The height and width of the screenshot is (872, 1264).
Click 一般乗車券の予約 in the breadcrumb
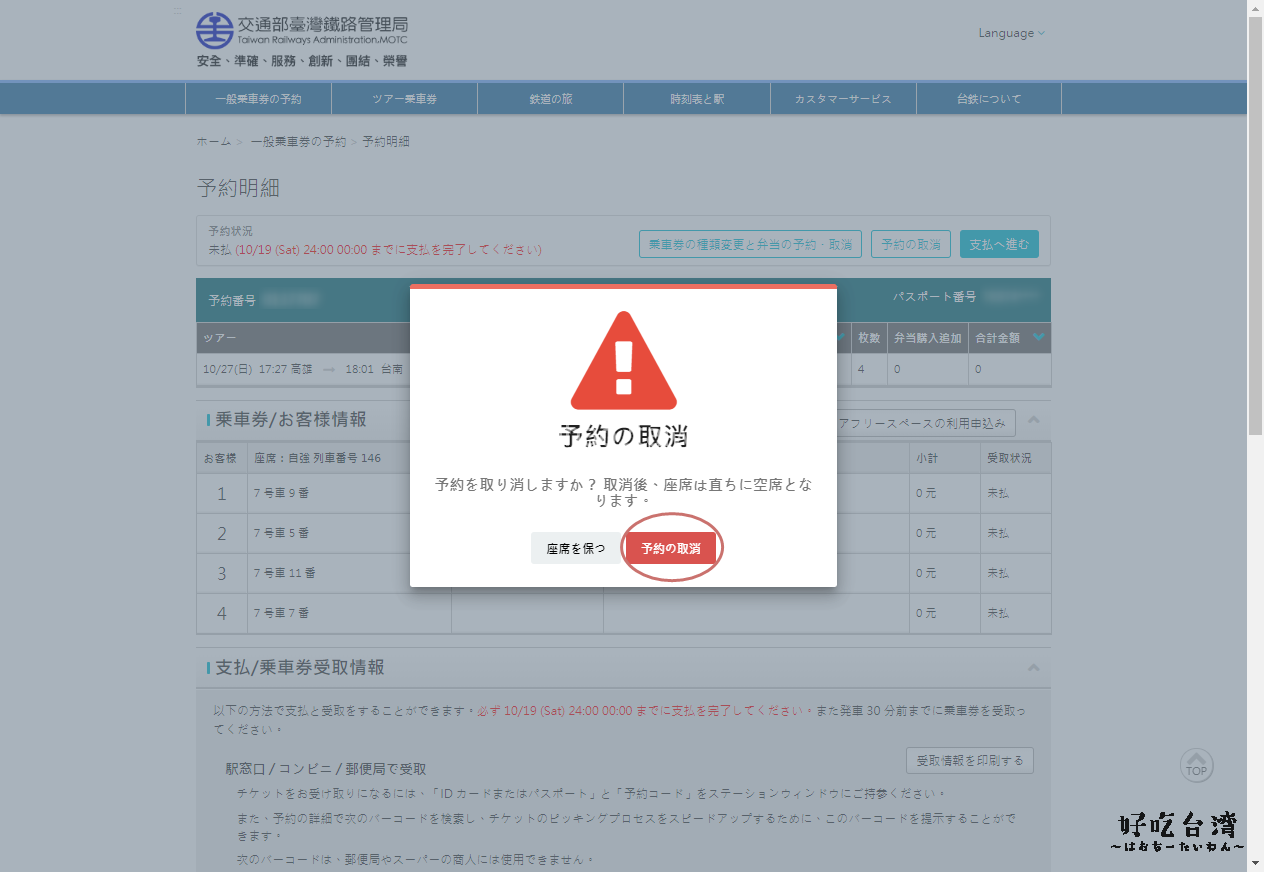[x=298, y=142]
